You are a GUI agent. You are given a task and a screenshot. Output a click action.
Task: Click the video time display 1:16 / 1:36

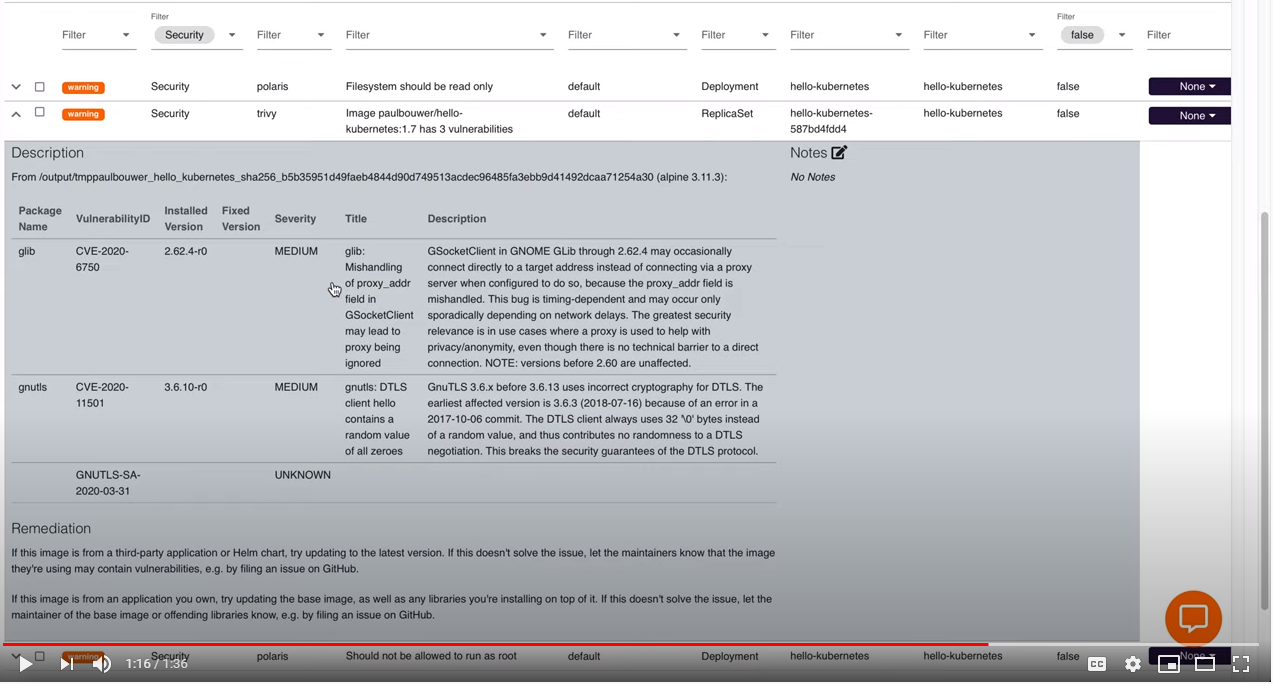[x=157, y=664]
